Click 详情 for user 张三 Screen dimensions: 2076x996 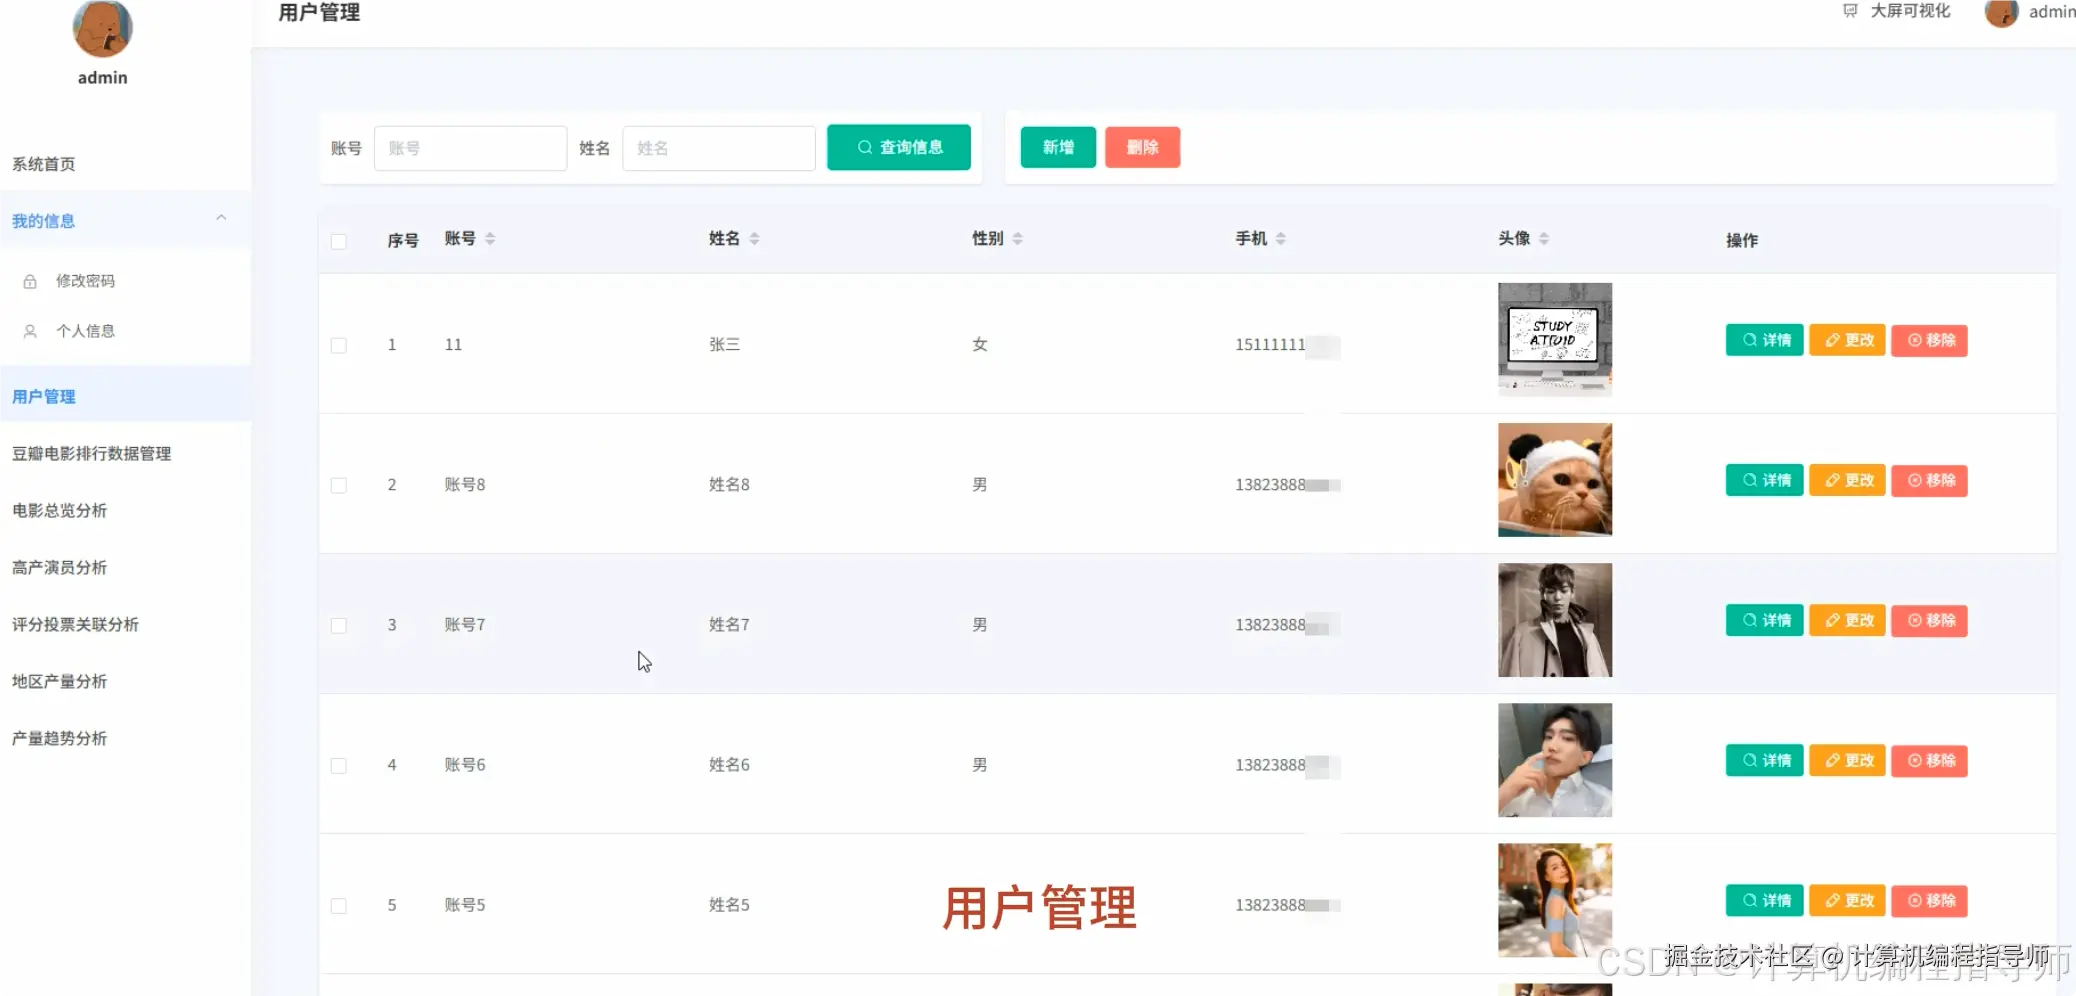[1765, 340]
